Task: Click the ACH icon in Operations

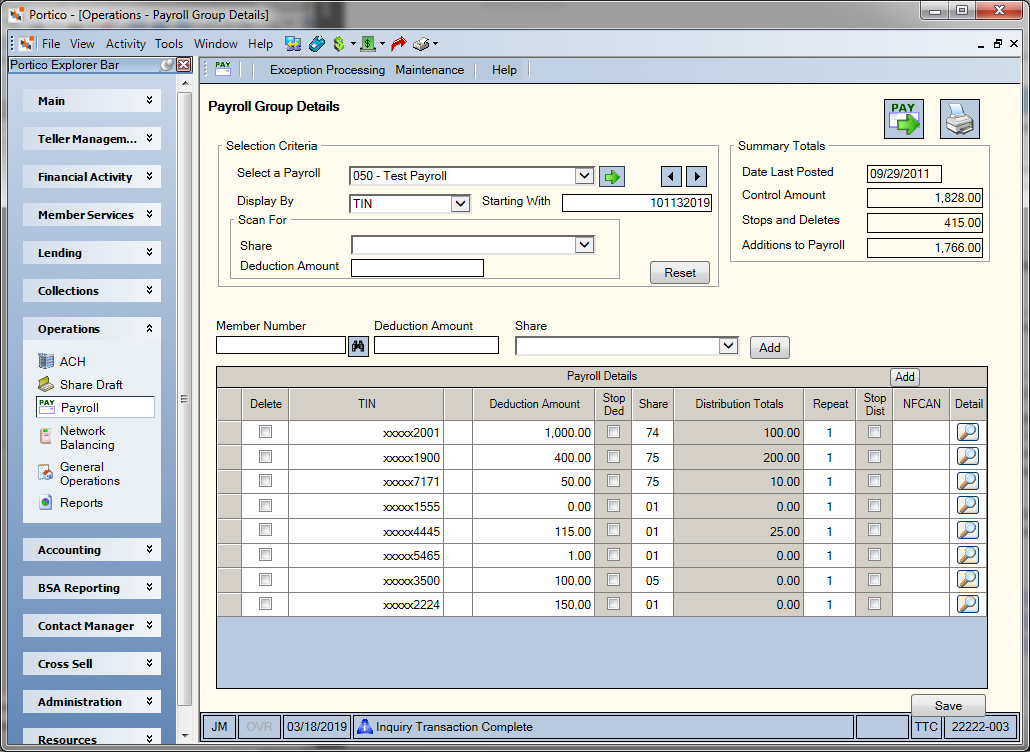Action: pos(46,361)
